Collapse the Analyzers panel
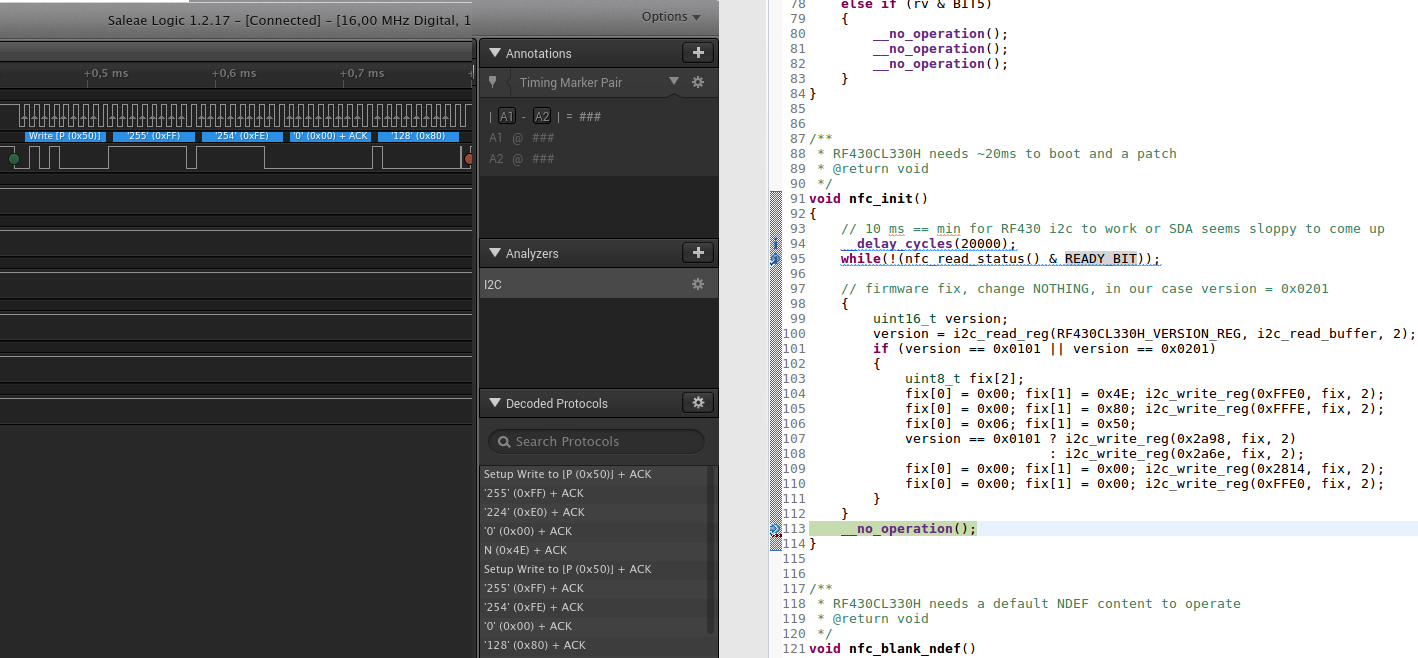The image size is (1418, 658). [494, 254]
